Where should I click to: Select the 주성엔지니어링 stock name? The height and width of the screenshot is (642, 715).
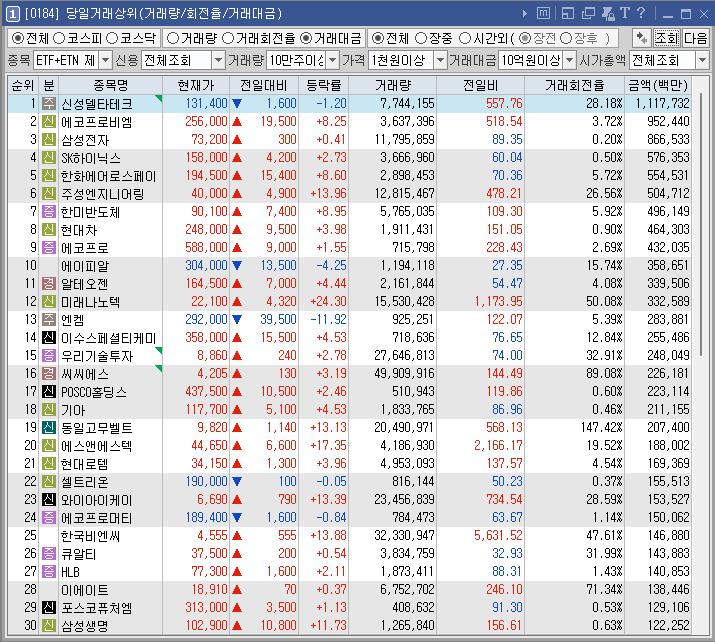[x=103, y=194]
